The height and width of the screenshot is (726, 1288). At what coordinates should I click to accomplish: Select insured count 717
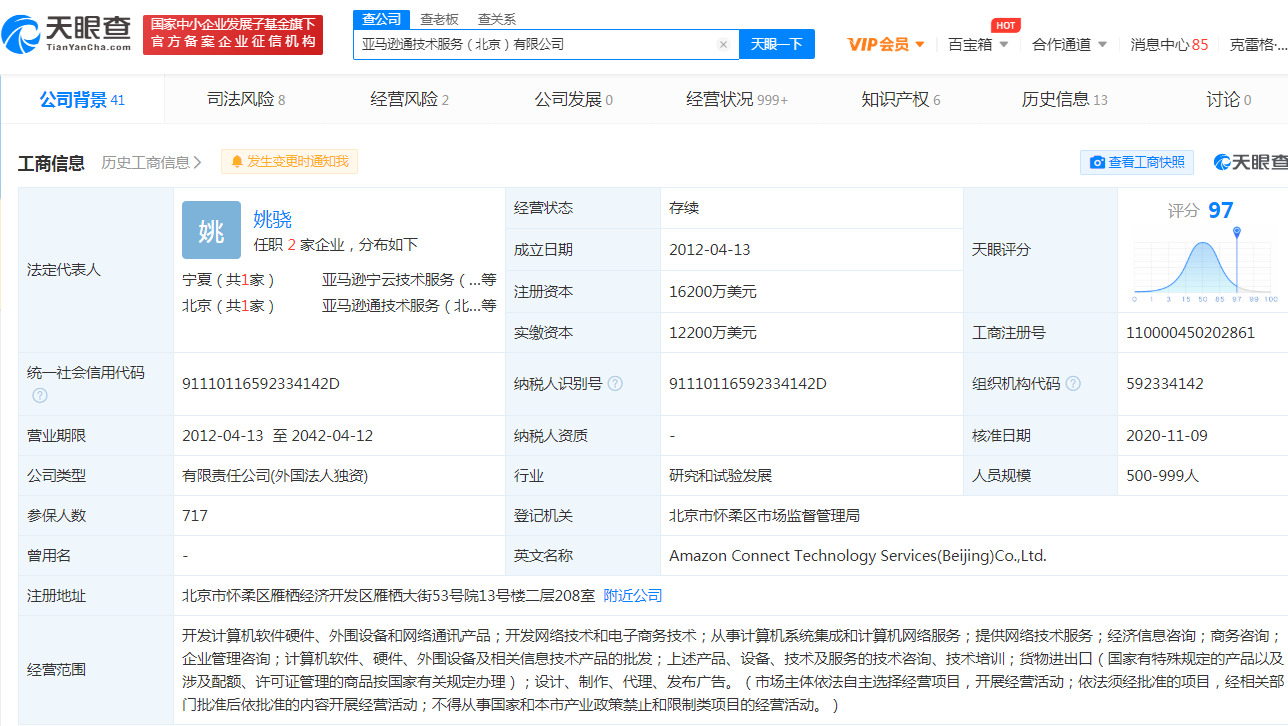[195, 515]
